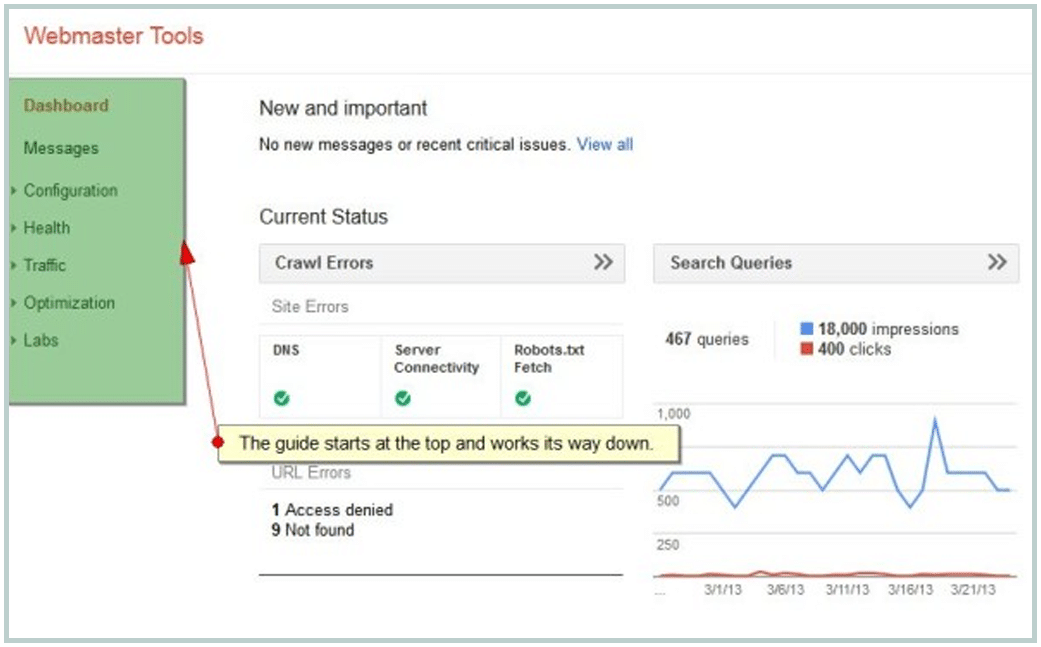This screenshot has width=1041, height=647.
Task: Click the red clicks legend swatch
Action: 807,348
